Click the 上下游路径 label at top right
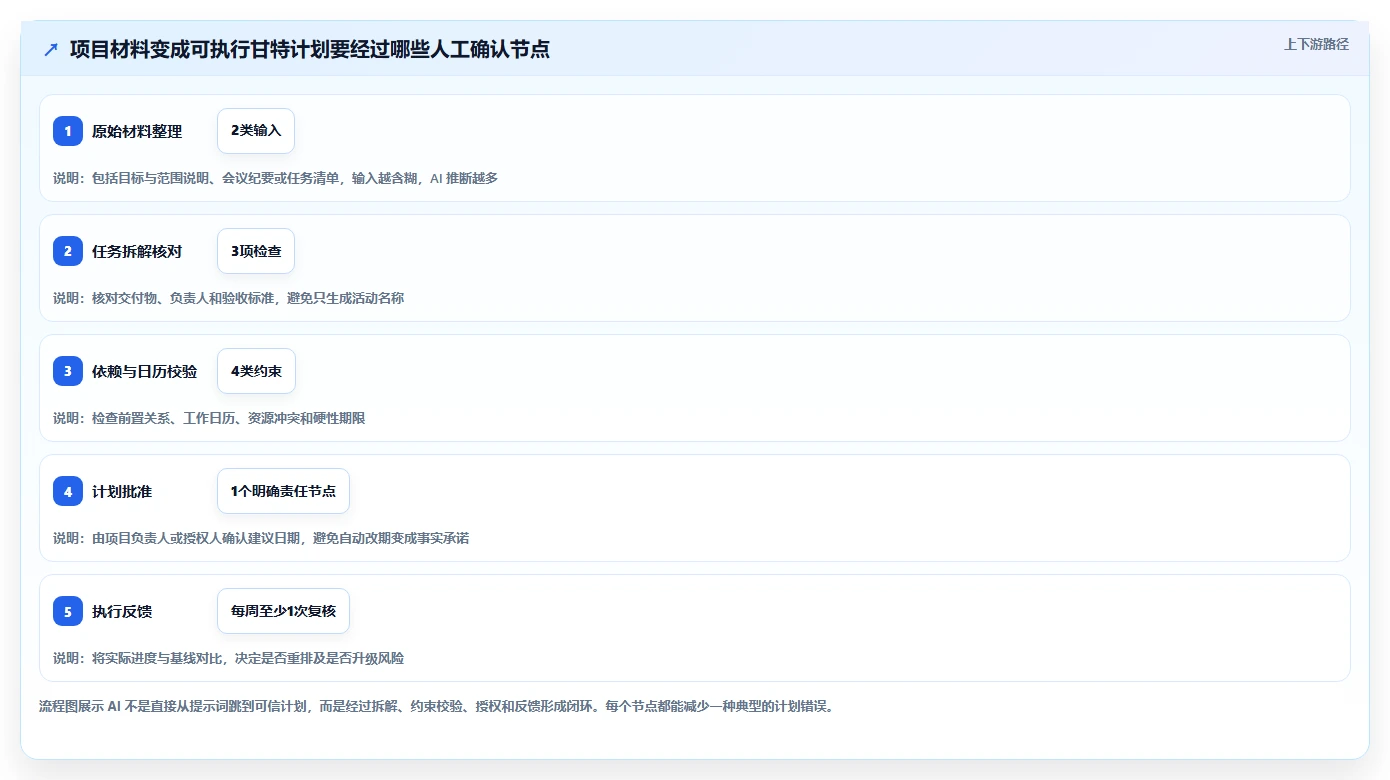This screenshot has height=780, width=1390. point(1316,44)
